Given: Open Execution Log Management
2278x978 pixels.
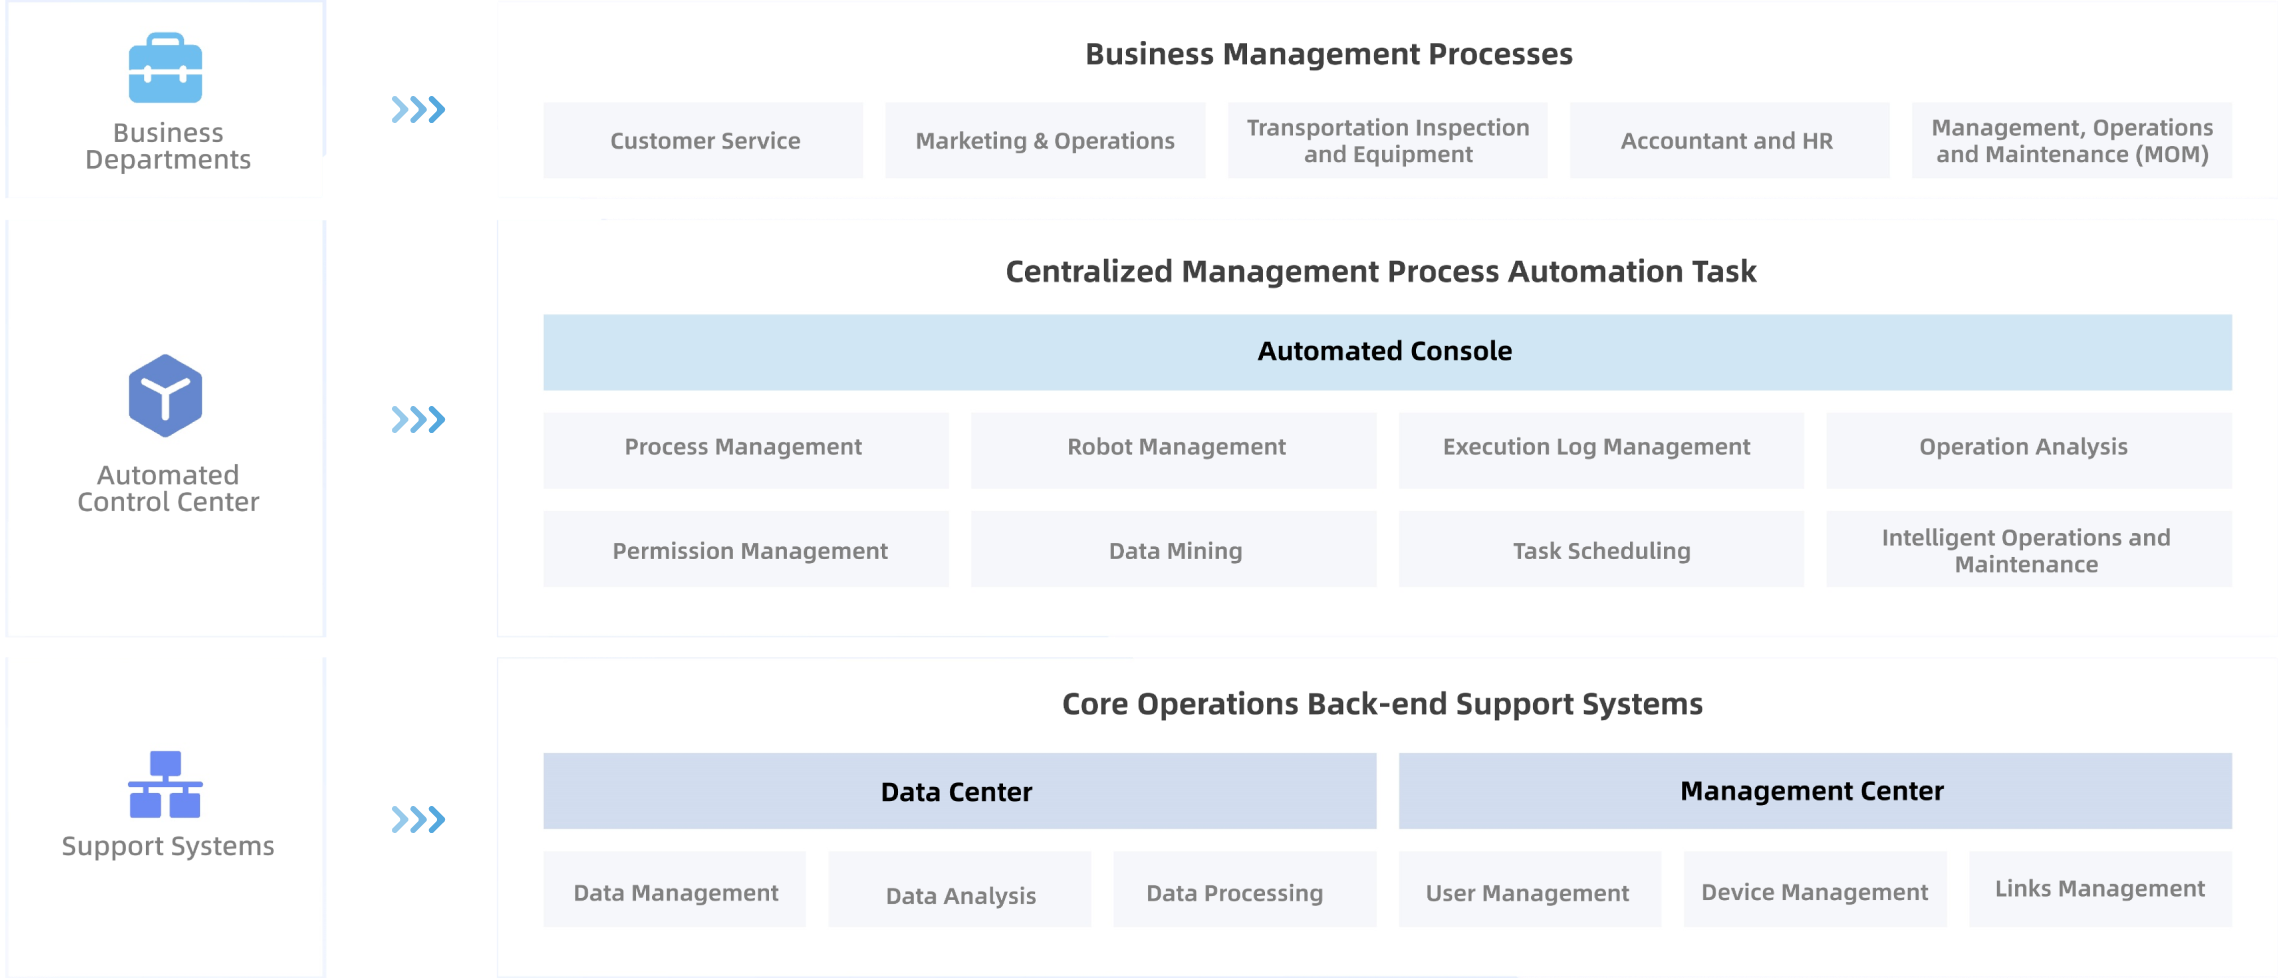Looking at the screenshot, I should [x=1599, y=448].
